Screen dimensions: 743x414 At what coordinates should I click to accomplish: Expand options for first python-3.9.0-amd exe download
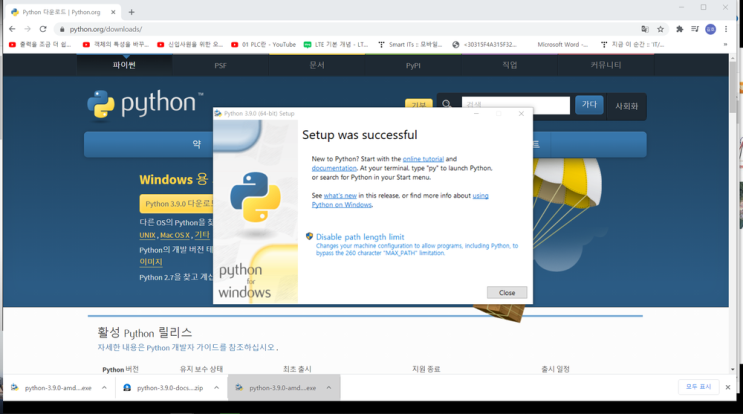[104, 387]
